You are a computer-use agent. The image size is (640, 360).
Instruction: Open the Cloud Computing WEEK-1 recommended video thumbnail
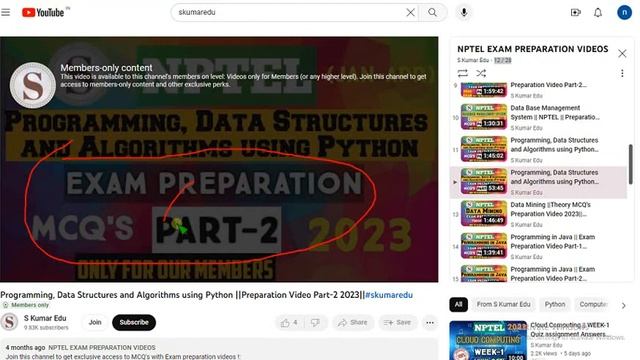point(488,340)
